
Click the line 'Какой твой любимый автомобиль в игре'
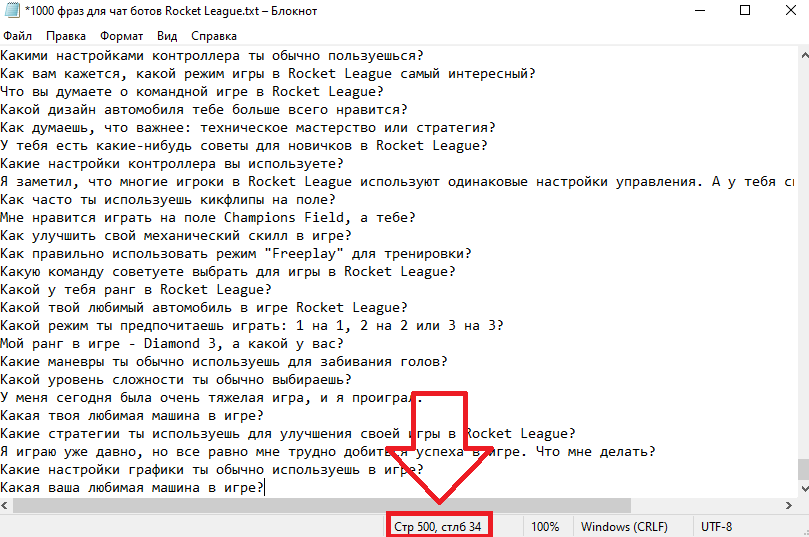coord(204,308)
